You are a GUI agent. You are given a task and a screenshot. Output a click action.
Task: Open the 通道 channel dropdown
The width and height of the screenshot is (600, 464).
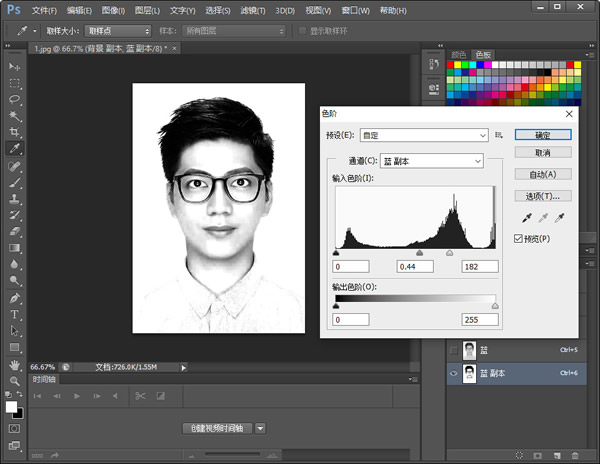coord(430,161)
